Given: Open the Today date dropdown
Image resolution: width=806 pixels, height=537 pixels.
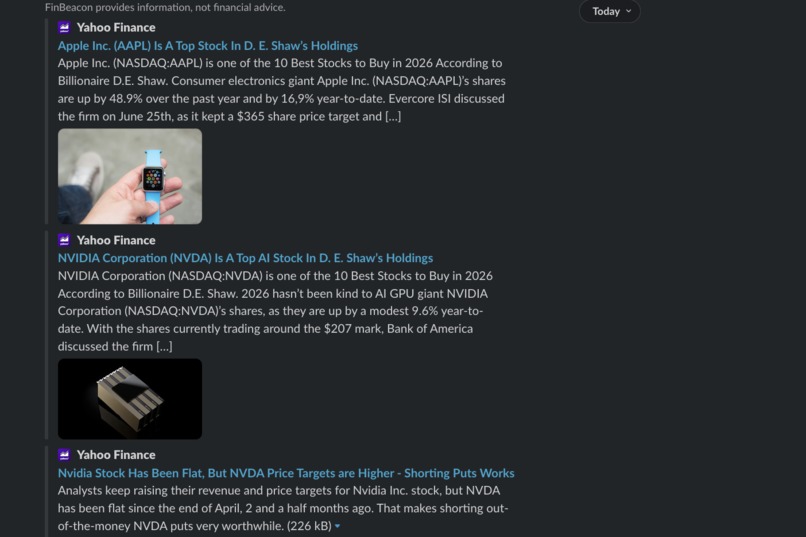Looking at the screenshot, I should click(x=610, y=11).
